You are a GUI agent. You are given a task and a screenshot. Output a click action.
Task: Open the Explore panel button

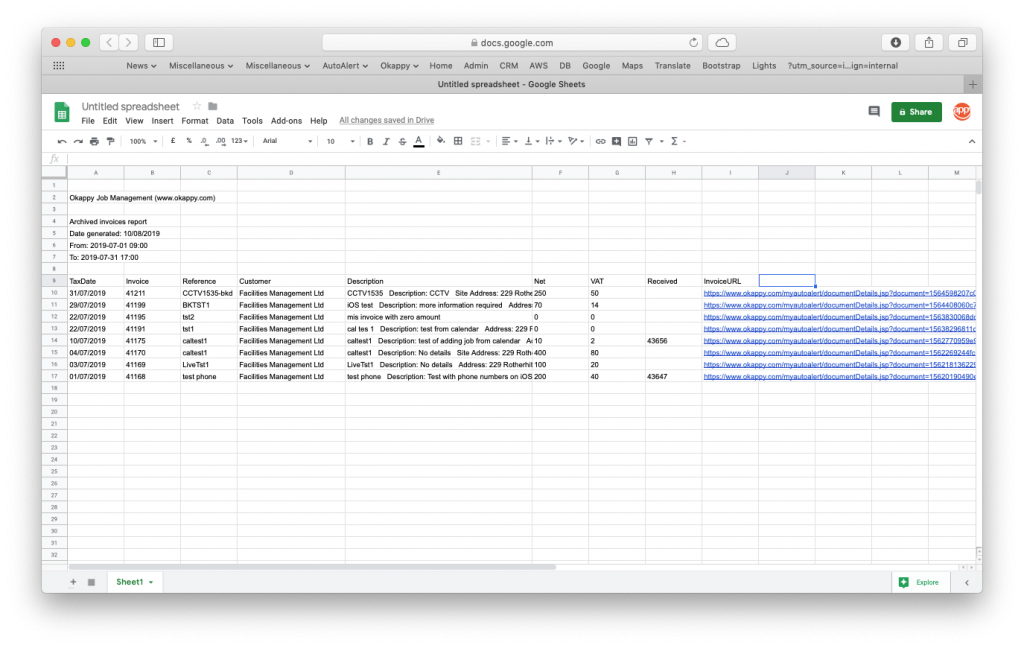point(920,582)
